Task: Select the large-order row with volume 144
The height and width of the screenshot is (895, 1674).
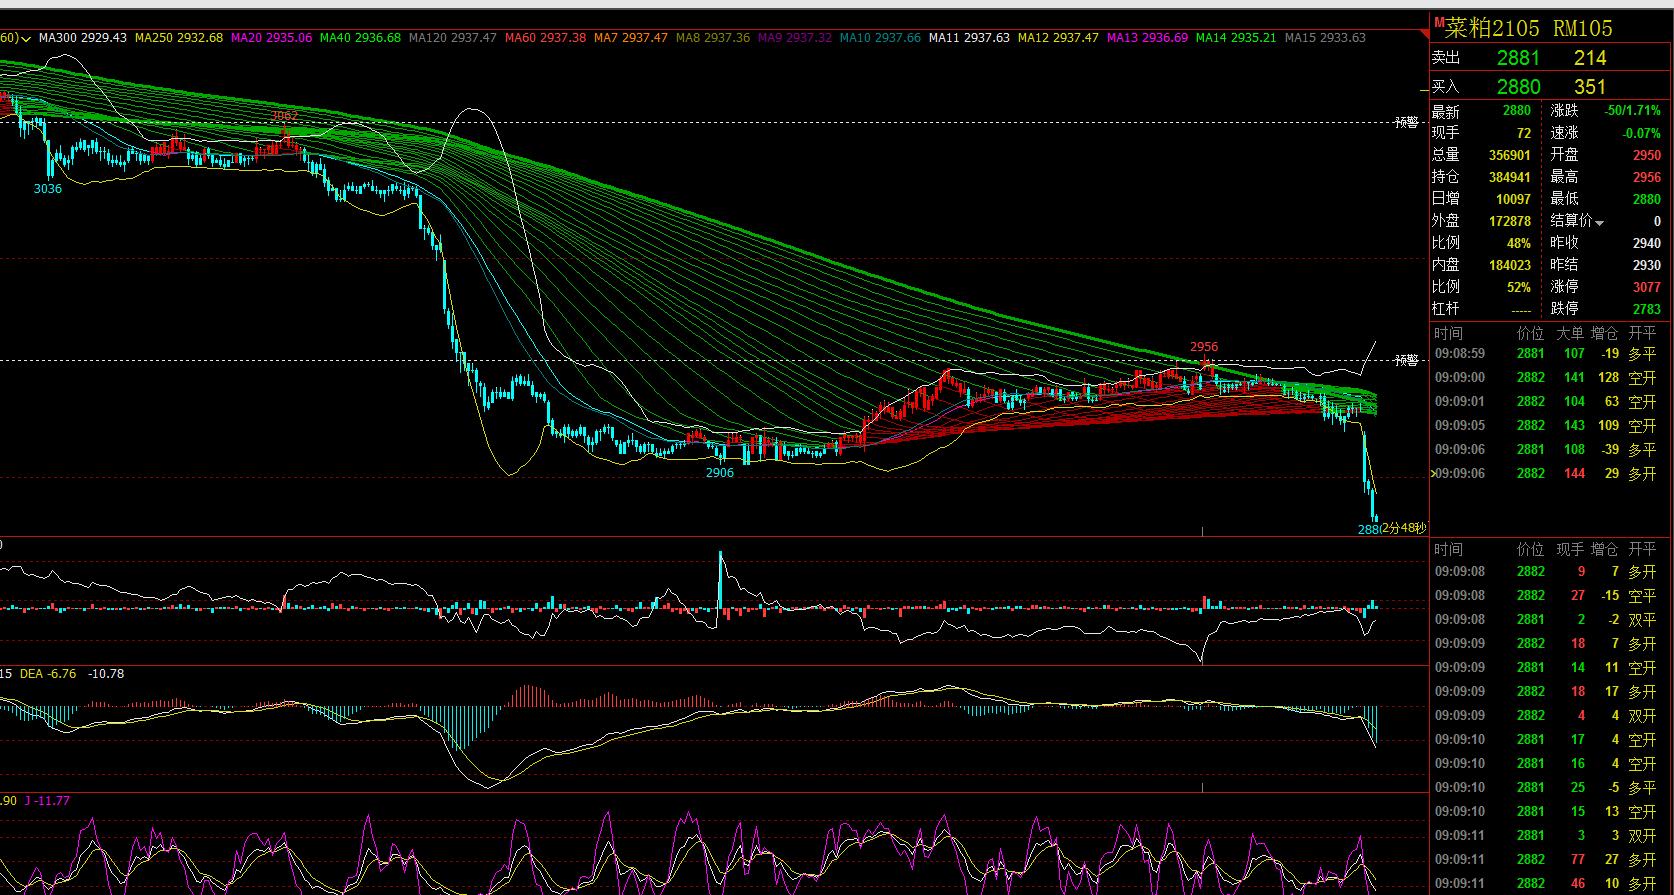Action: pyautogui.click(x=1547, y=474)
